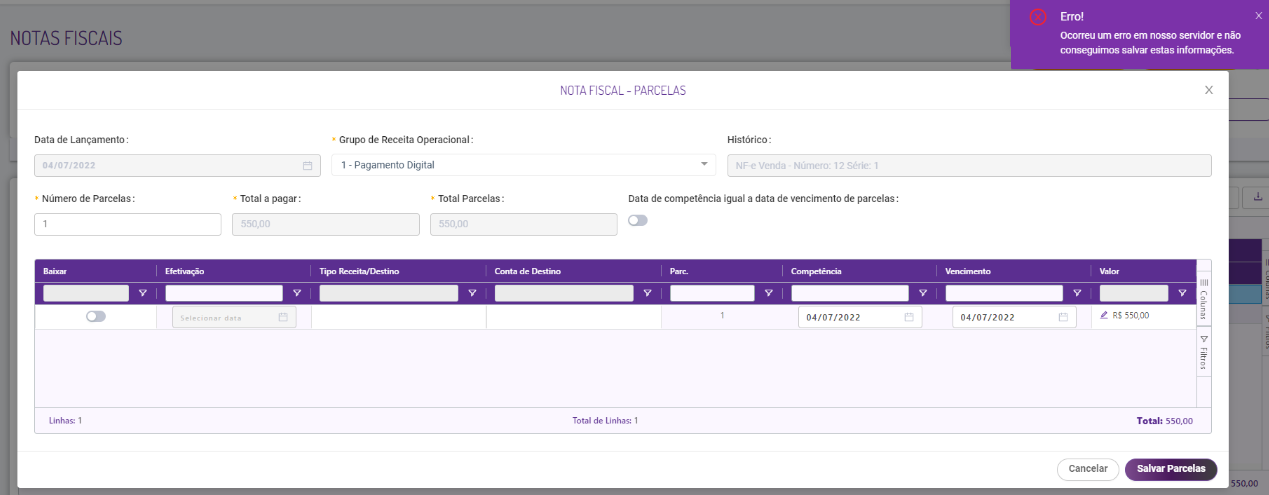
Task: Click Competência date 04/07/2022 field
Action: [860, 317]
